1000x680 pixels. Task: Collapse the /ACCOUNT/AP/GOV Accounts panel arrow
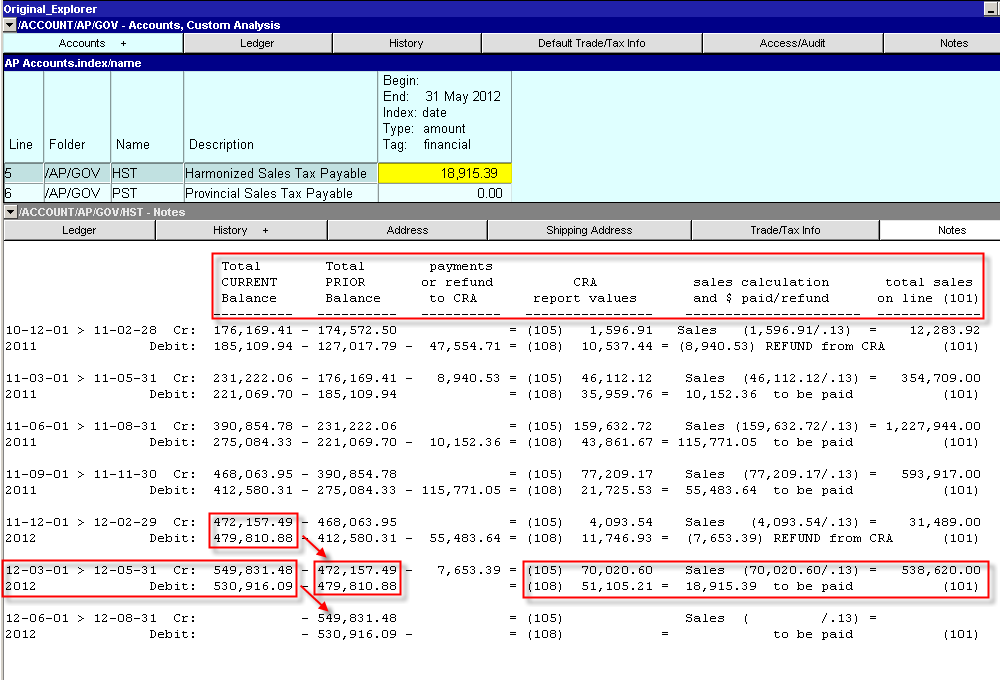coord(10,25)
